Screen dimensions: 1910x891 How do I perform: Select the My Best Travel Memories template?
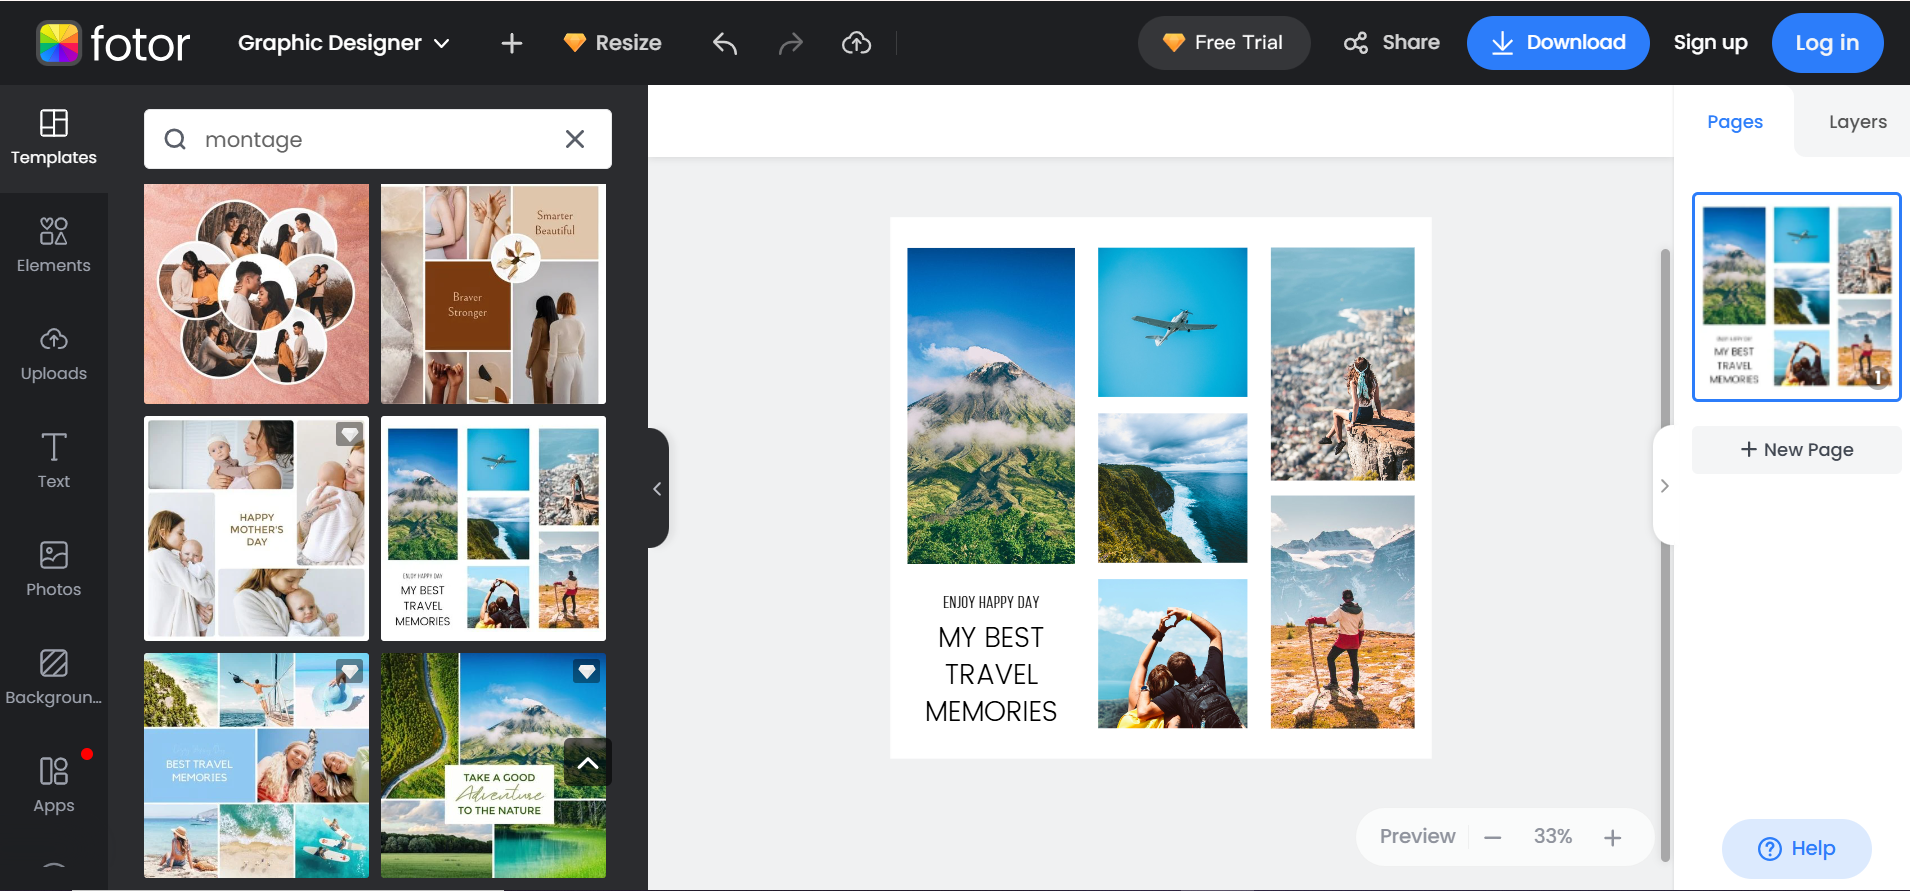(493, 528)
